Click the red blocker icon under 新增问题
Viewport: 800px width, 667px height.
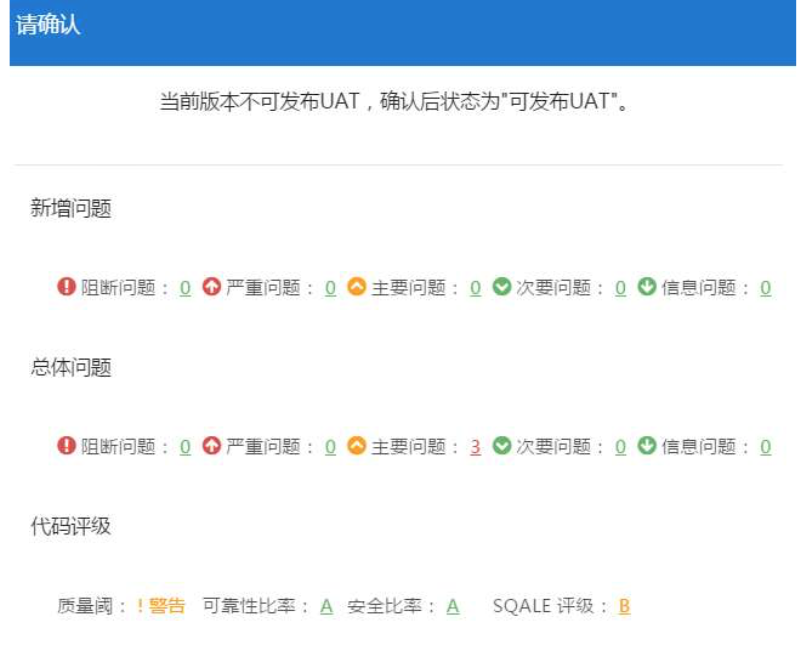[x=67, y=287]
